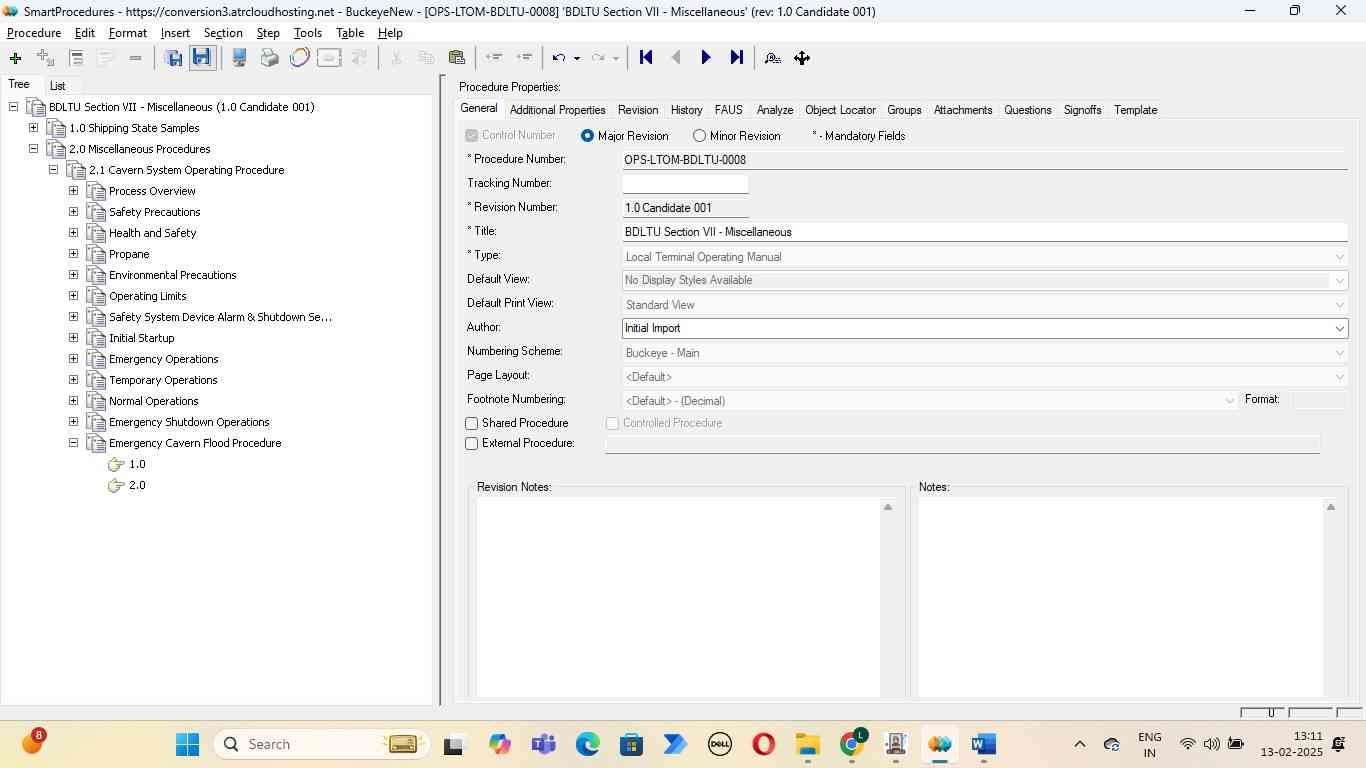Collapse the root BDLTU Section VII node

coord(13,107)
